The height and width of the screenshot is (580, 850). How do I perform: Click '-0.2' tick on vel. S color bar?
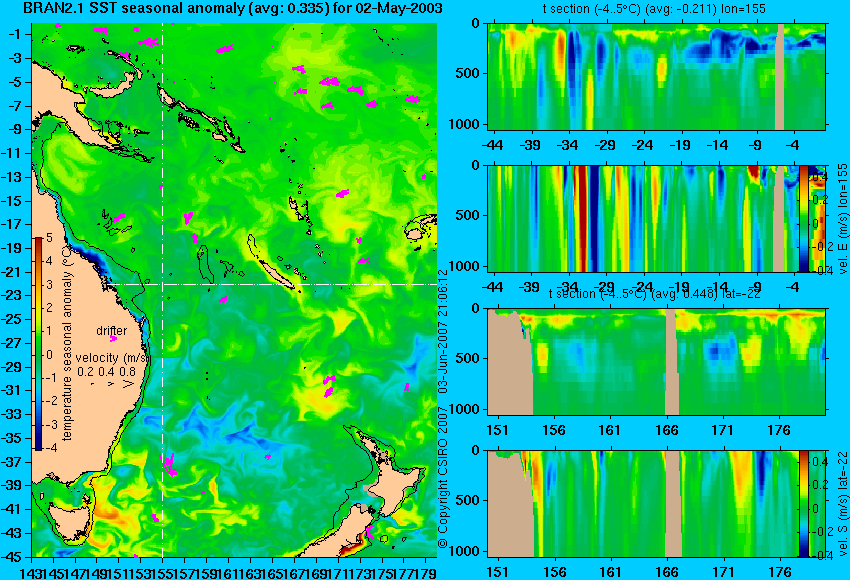[x=818, y=531]
